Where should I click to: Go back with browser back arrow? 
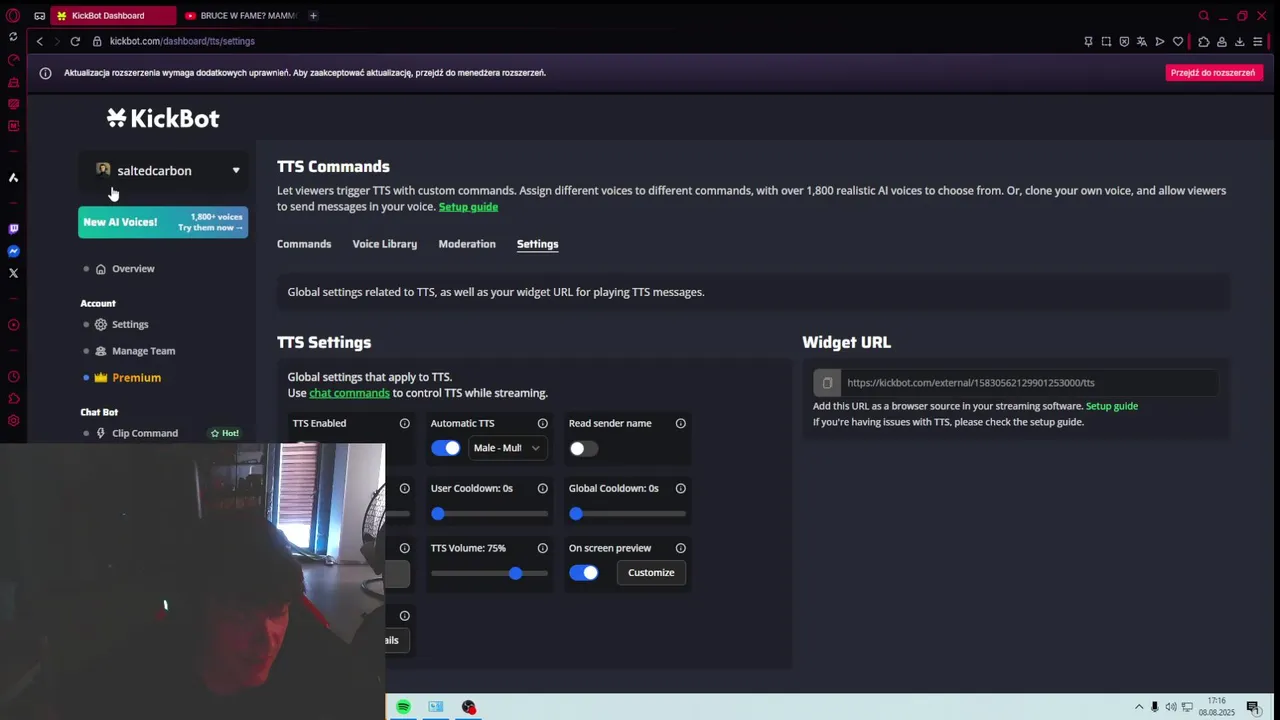(x=40, y=41)
